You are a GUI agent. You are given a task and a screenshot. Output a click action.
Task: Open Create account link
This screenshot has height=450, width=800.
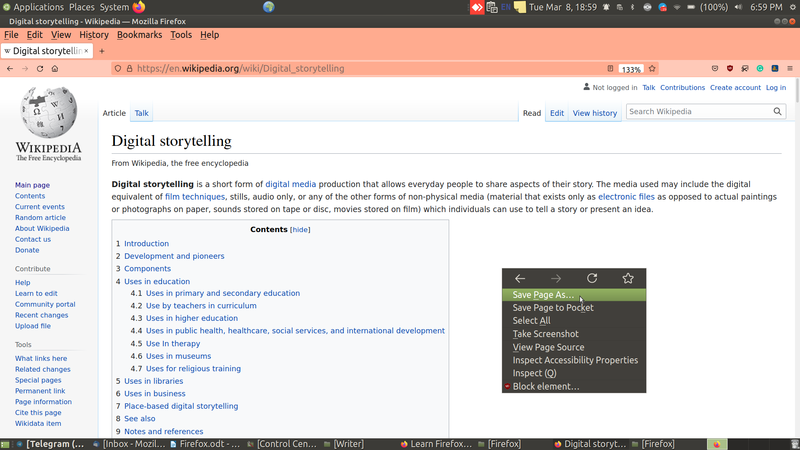[735, 88]
